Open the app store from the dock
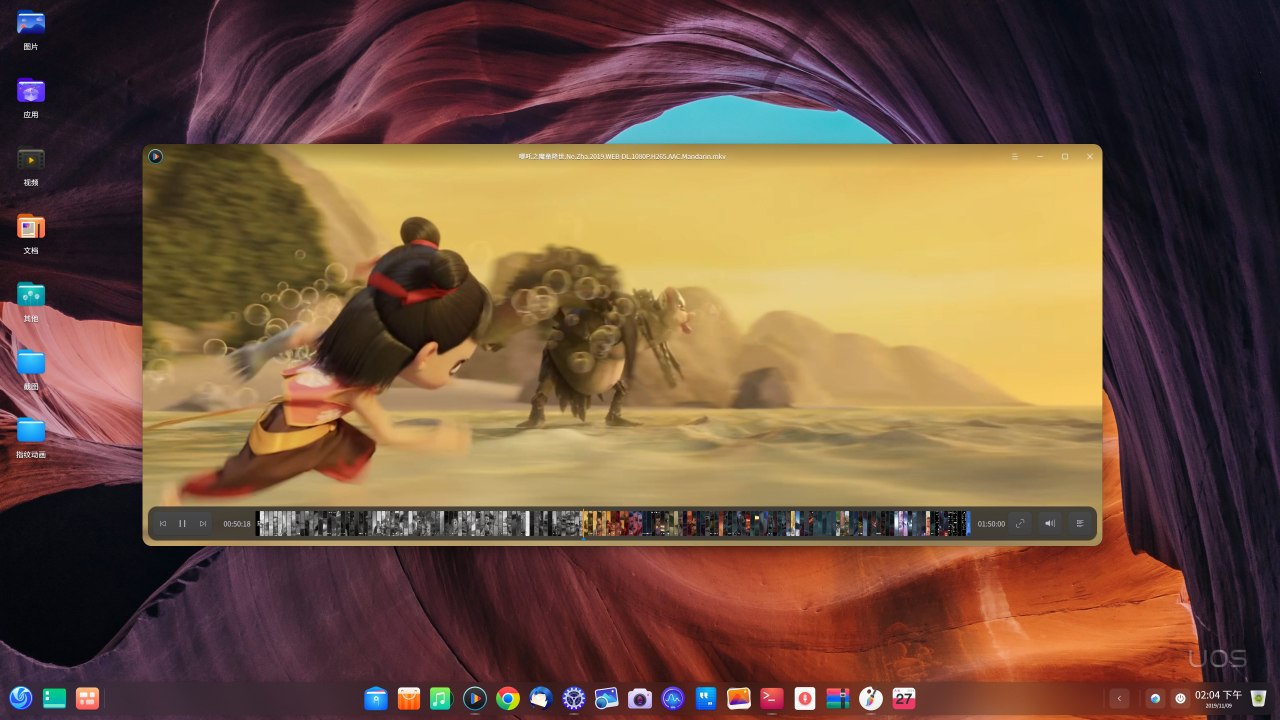 click(409, 698)
